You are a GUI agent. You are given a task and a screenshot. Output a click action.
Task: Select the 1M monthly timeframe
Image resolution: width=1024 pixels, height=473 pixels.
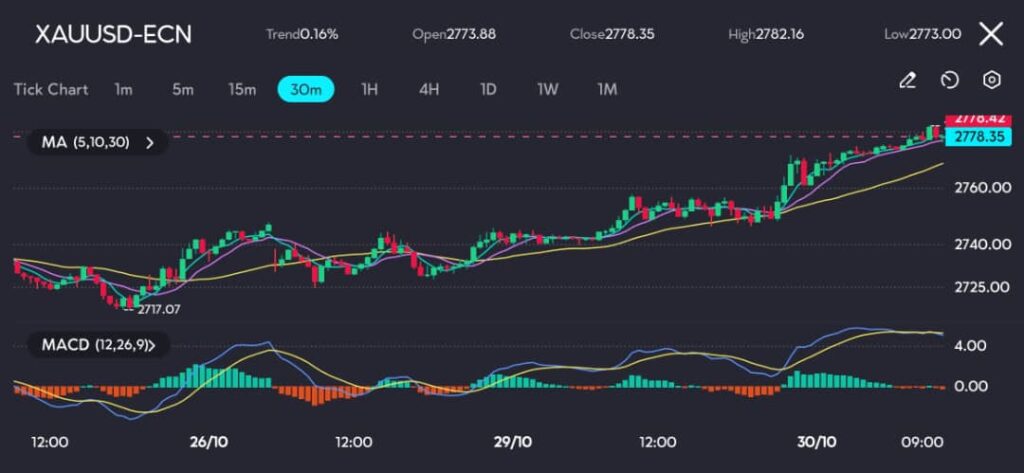click(x=607, y=89)
